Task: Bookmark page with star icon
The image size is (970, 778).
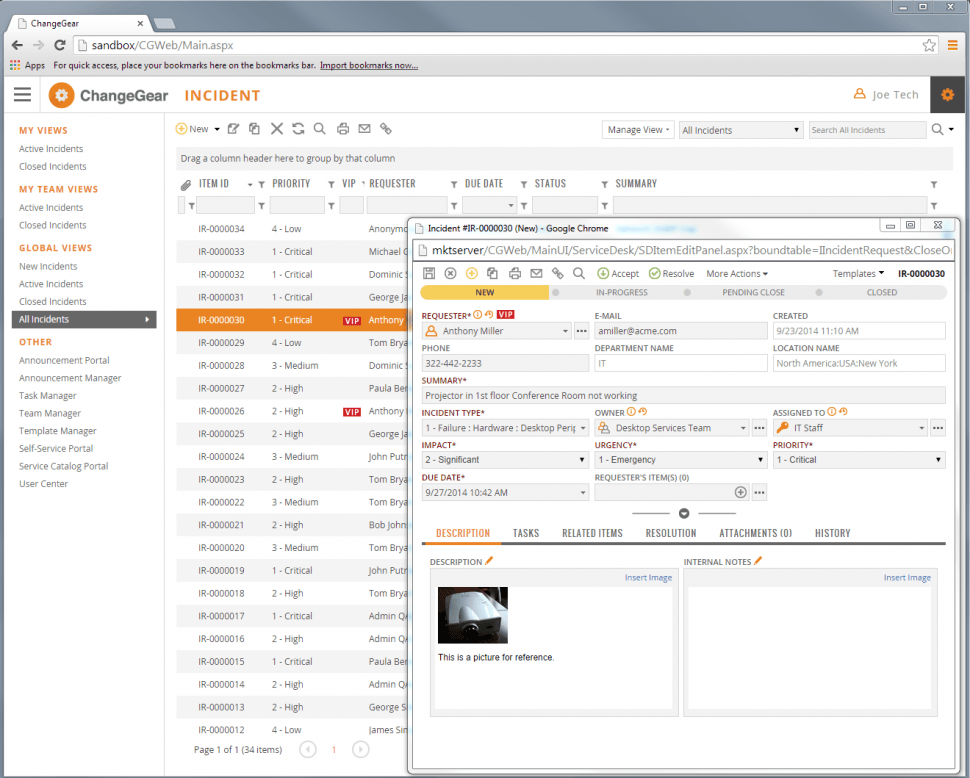Action: coord(929,45)
